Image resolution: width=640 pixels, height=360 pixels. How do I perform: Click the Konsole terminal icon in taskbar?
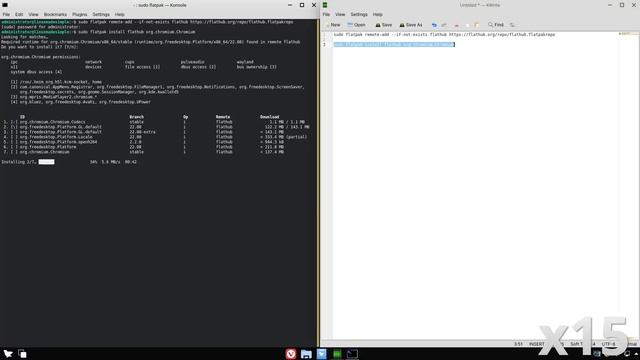352,354
